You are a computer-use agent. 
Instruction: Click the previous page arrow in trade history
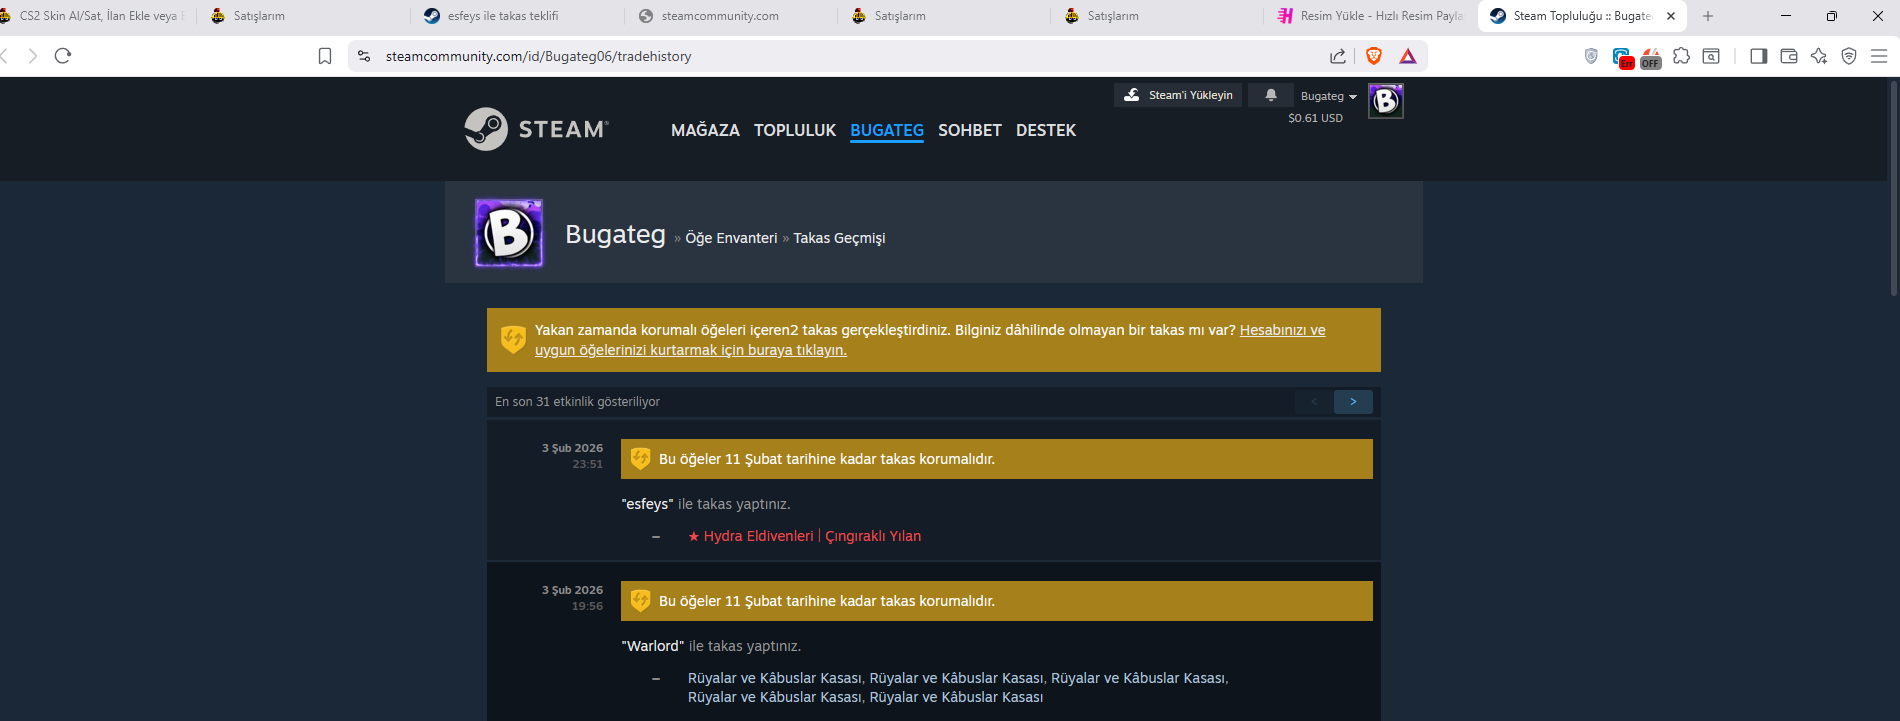[x=1314, y=402]
